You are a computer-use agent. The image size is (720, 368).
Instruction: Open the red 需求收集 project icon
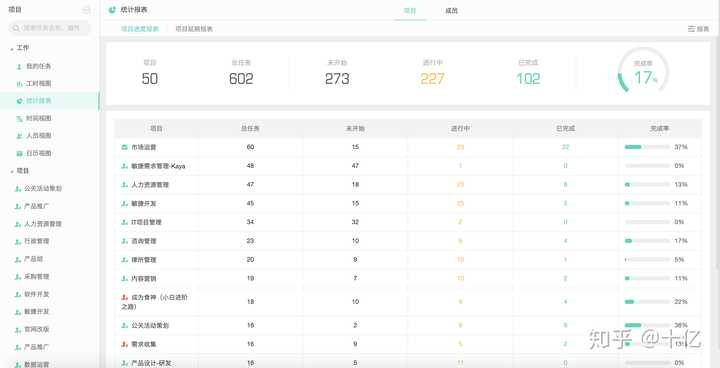tap(124, 344)
